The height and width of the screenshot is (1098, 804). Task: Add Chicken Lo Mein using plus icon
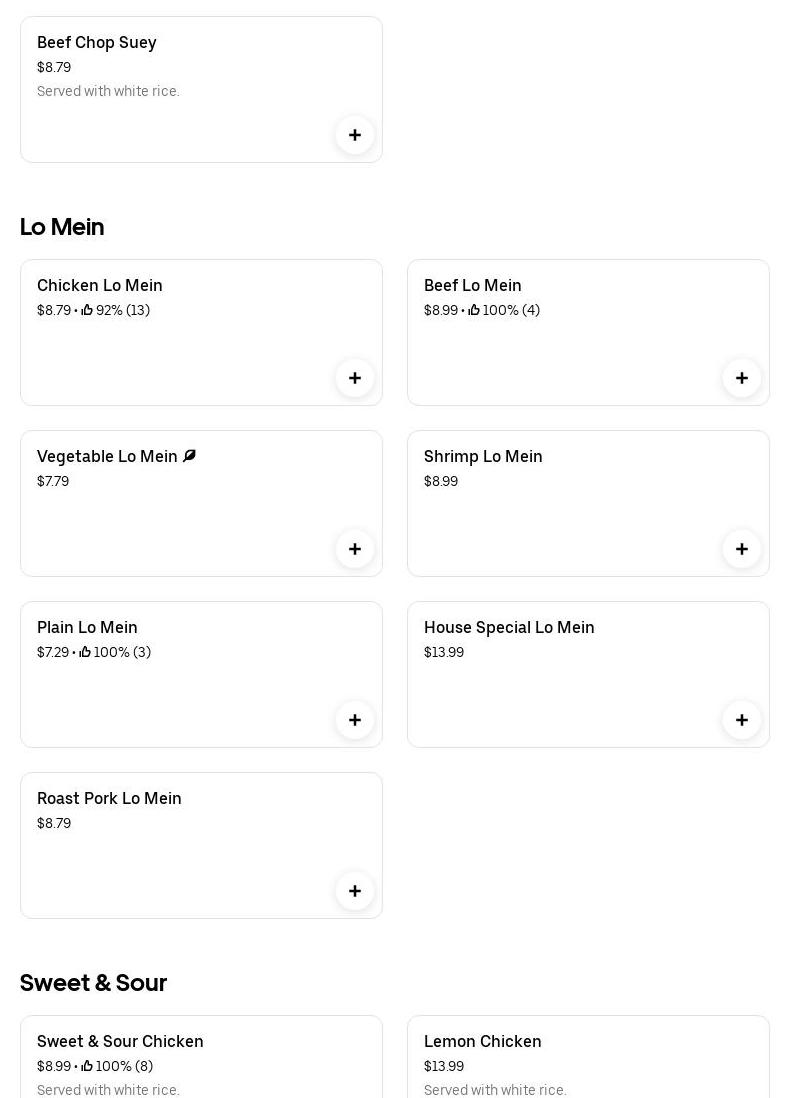click(355, 378)
